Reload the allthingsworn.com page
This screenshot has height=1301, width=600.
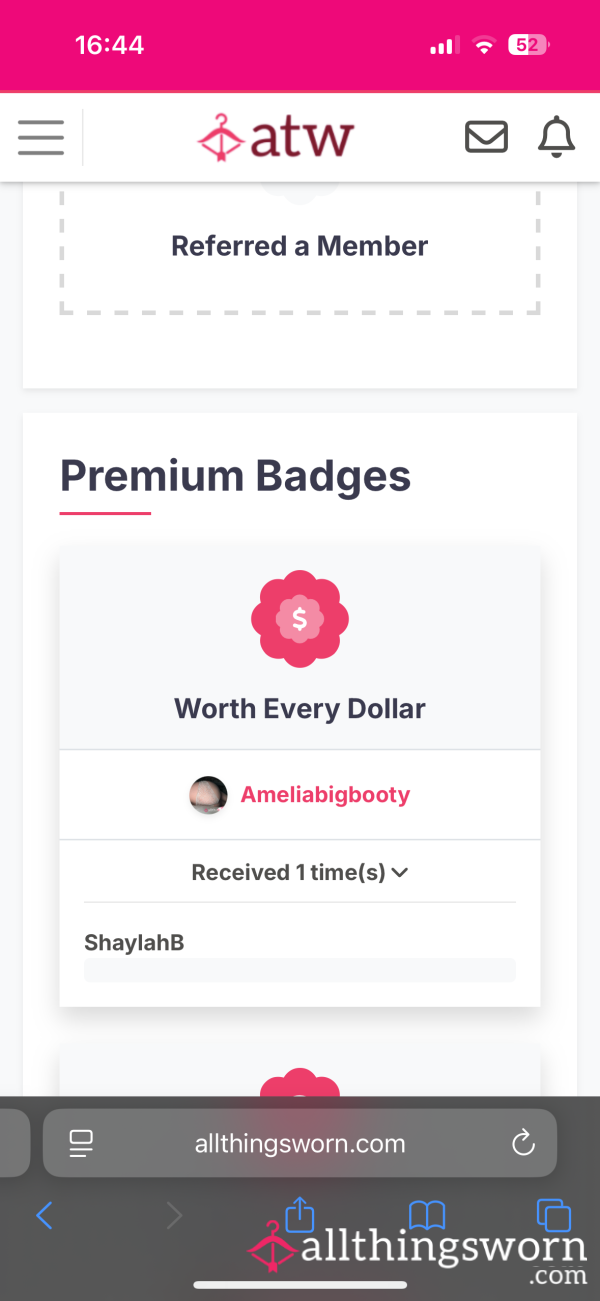click(x=523, y=1144)
